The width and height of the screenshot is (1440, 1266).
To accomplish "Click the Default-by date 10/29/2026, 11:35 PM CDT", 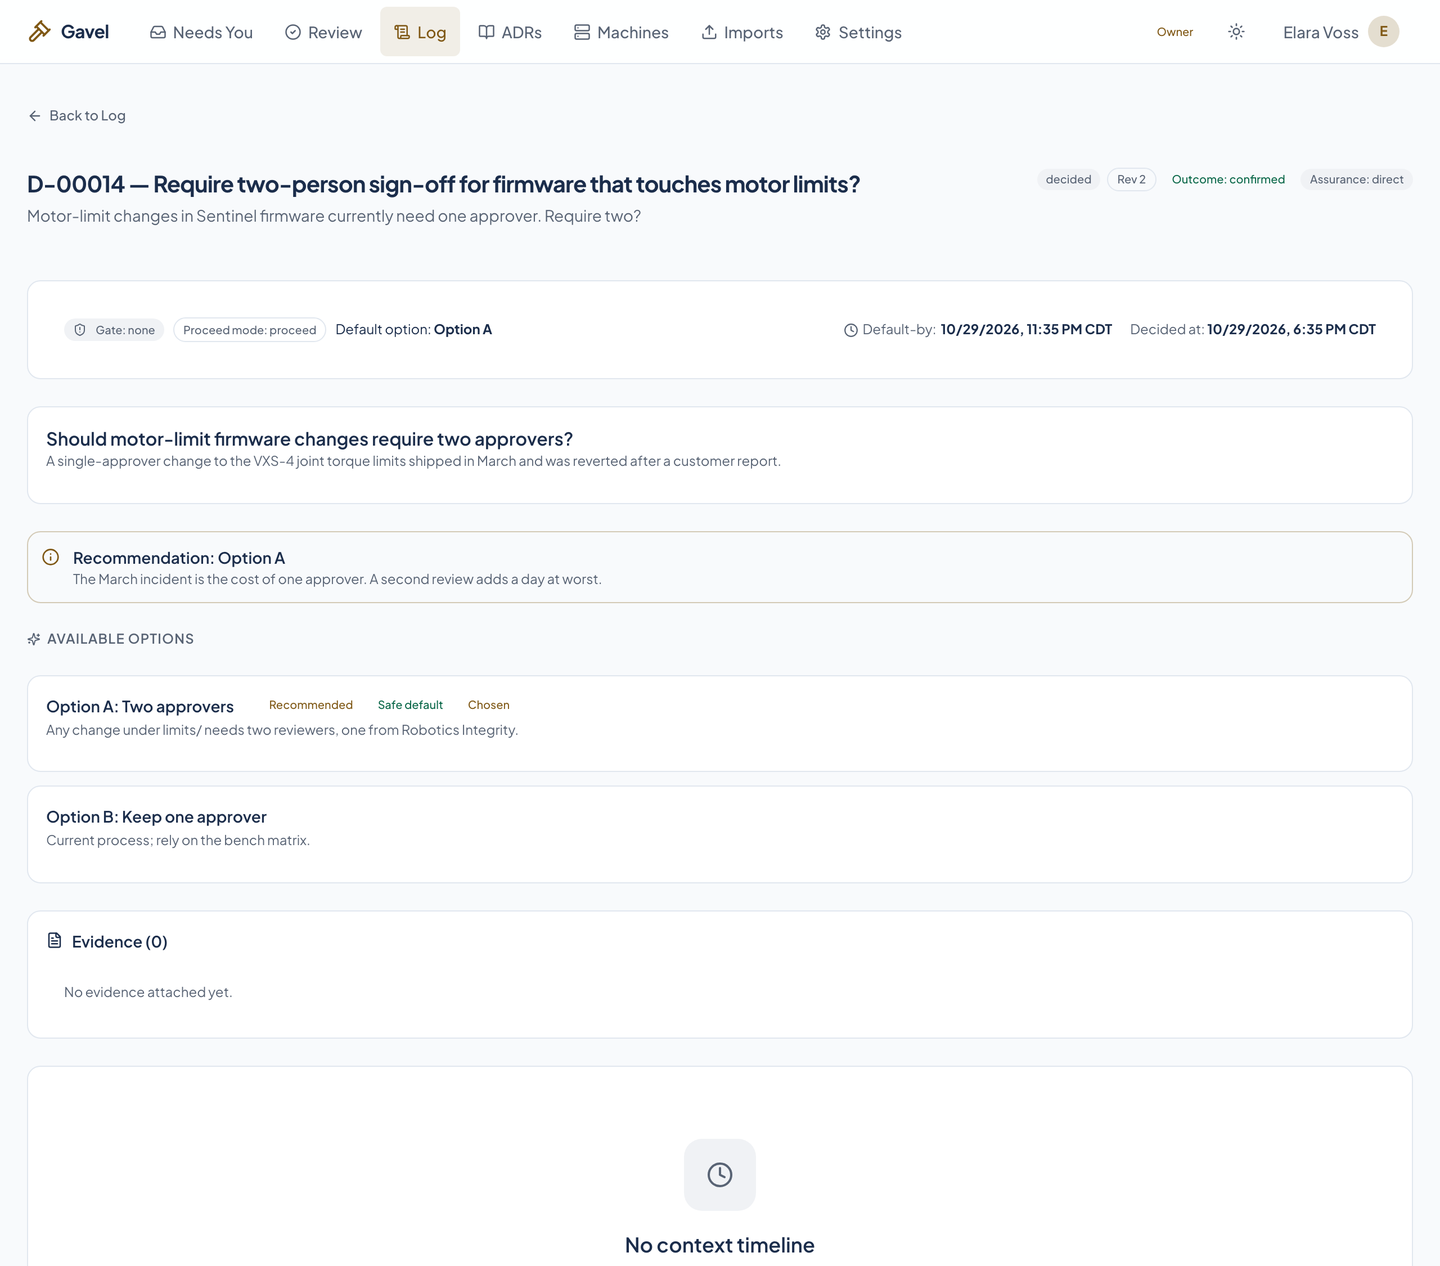I will coord(1026,330).
